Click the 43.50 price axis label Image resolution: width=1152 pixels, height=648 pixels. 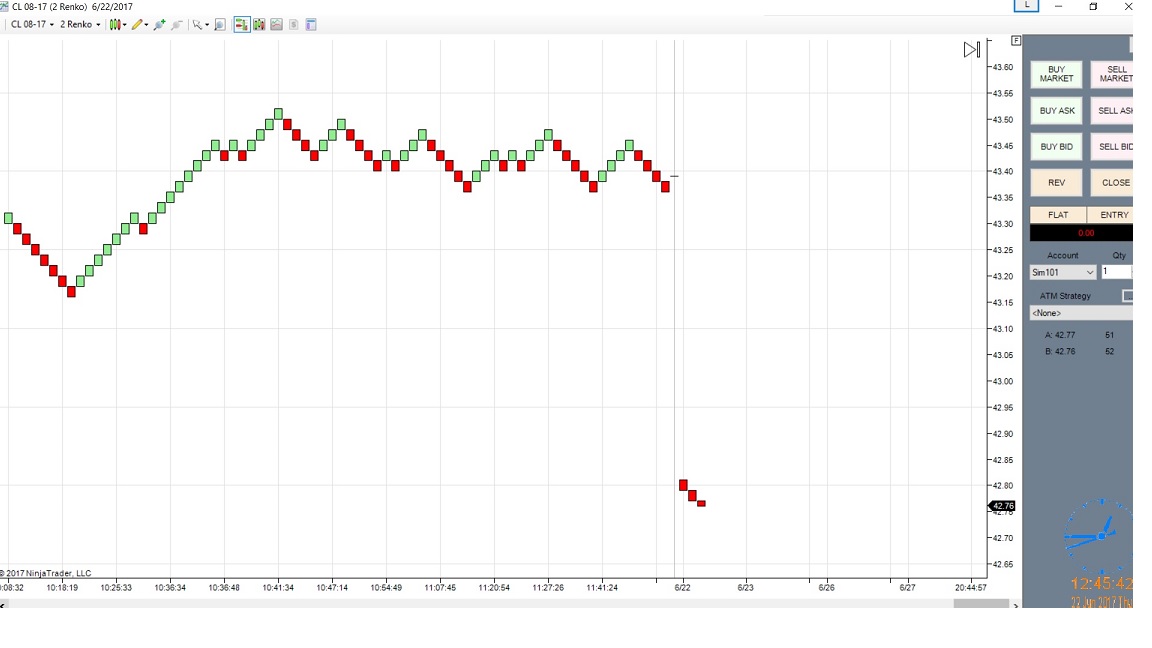(x=1003, y=120)
